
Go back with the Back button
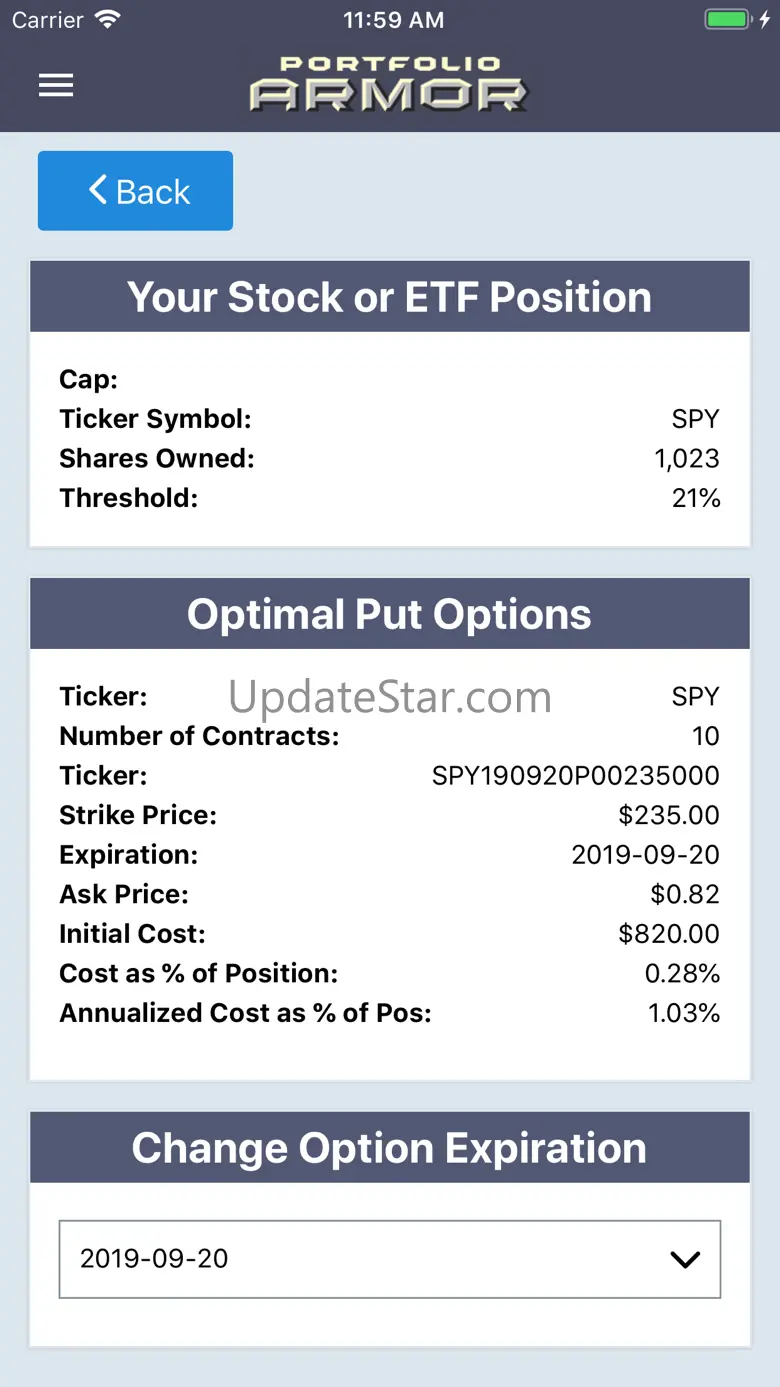(x=135, y=191)
